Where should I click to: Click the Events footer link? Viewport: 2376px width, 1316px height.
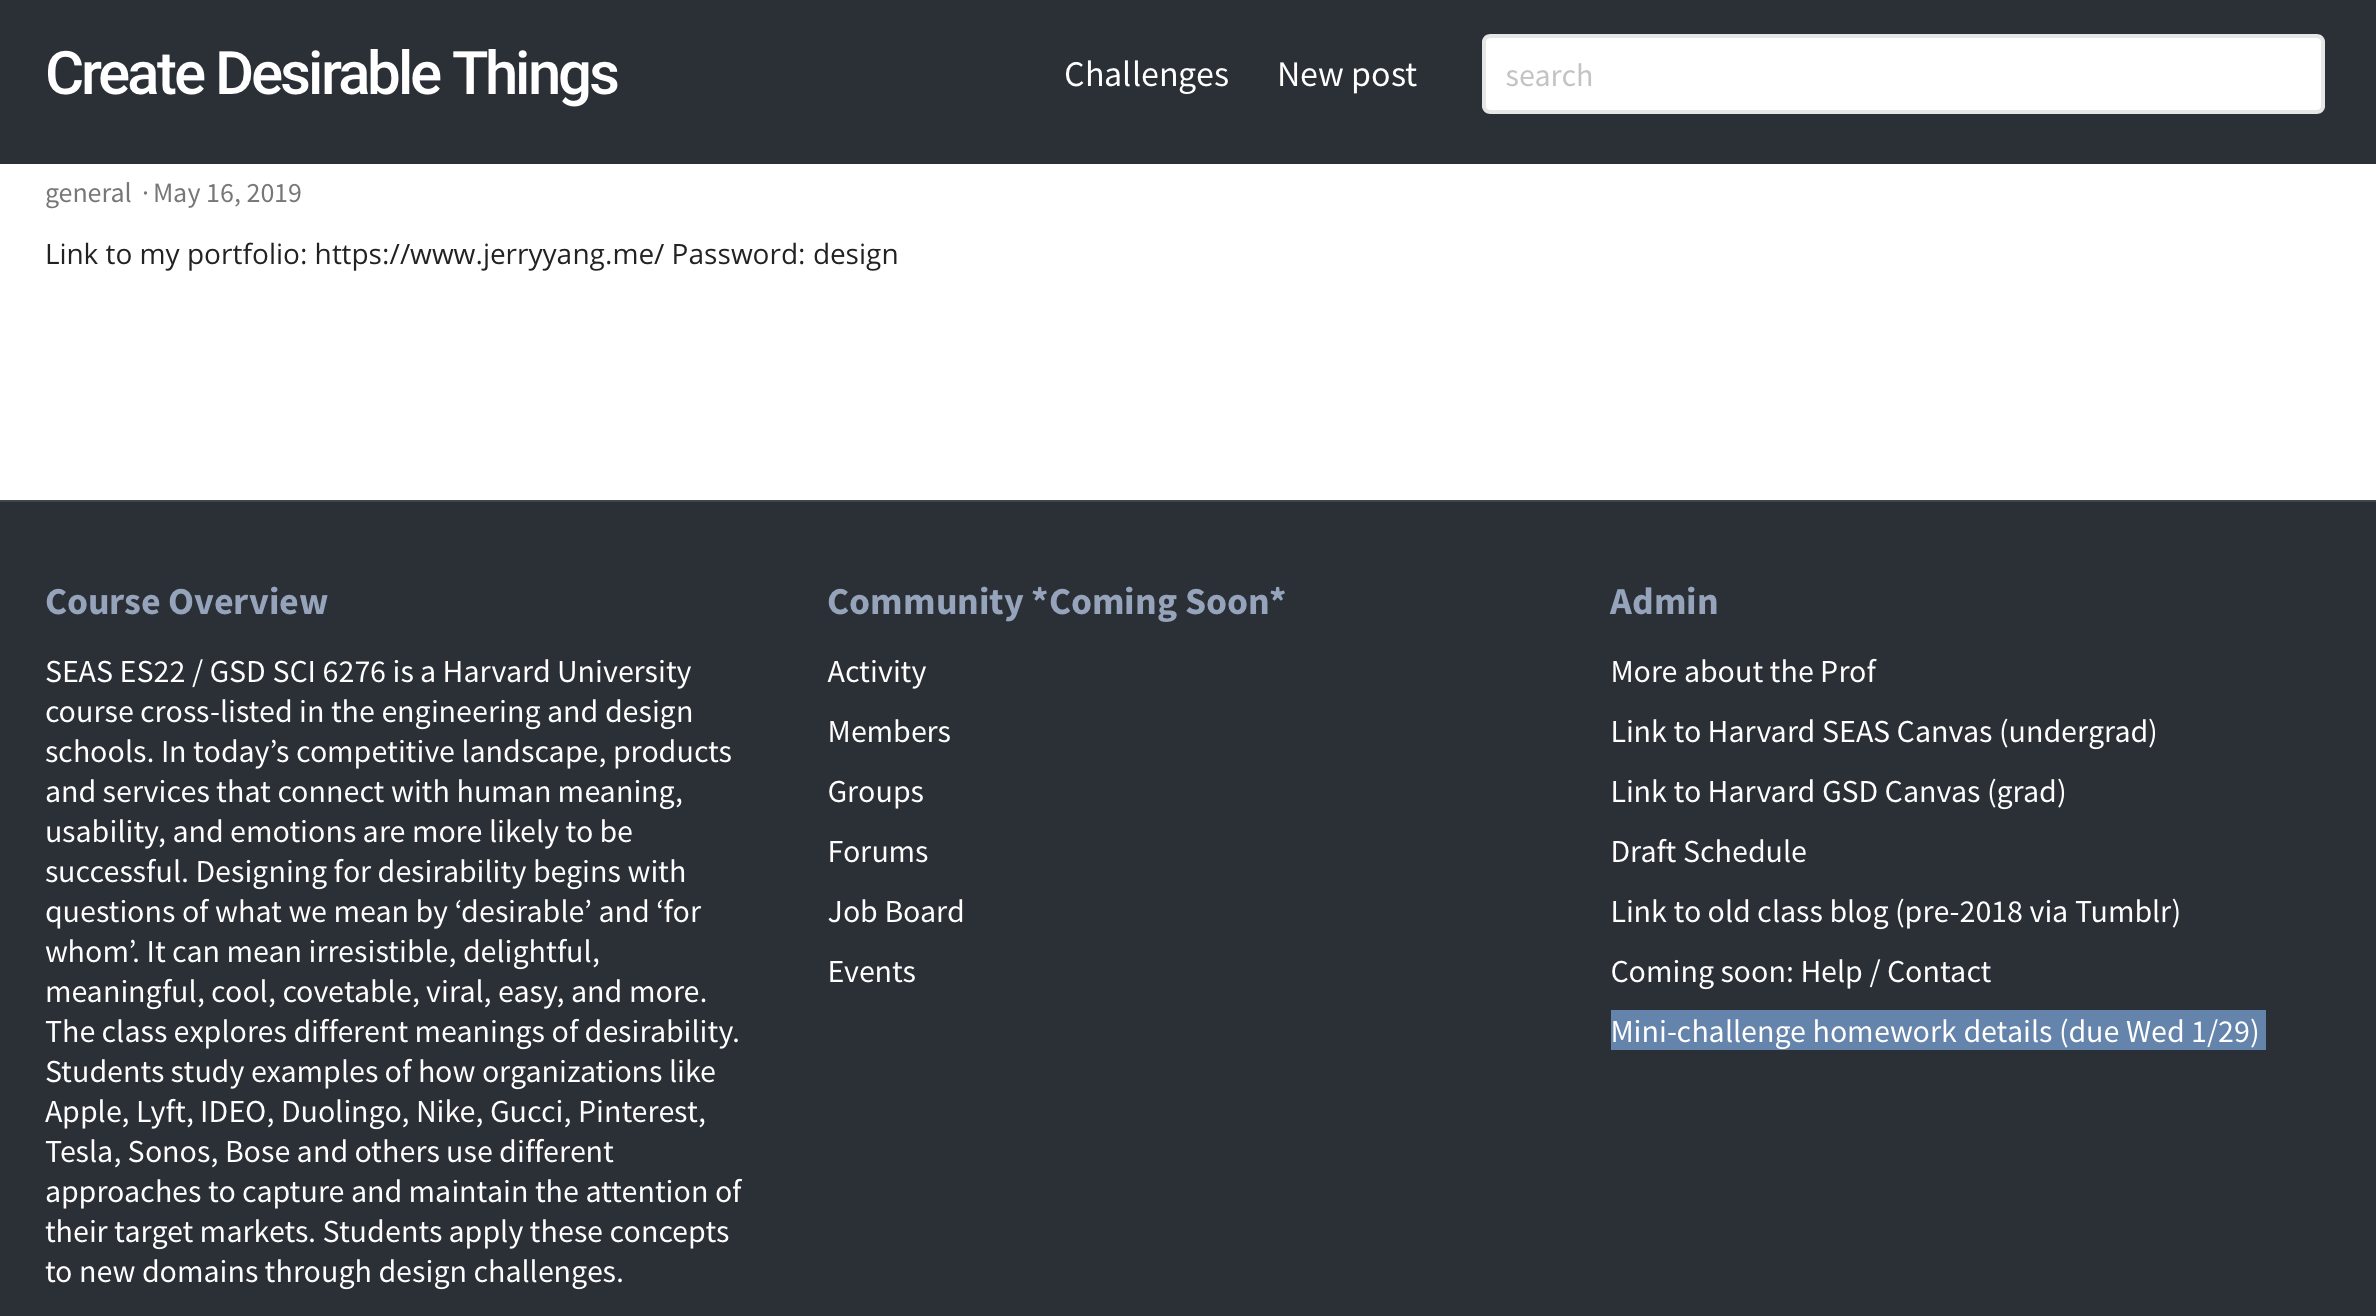pos(871,971)
